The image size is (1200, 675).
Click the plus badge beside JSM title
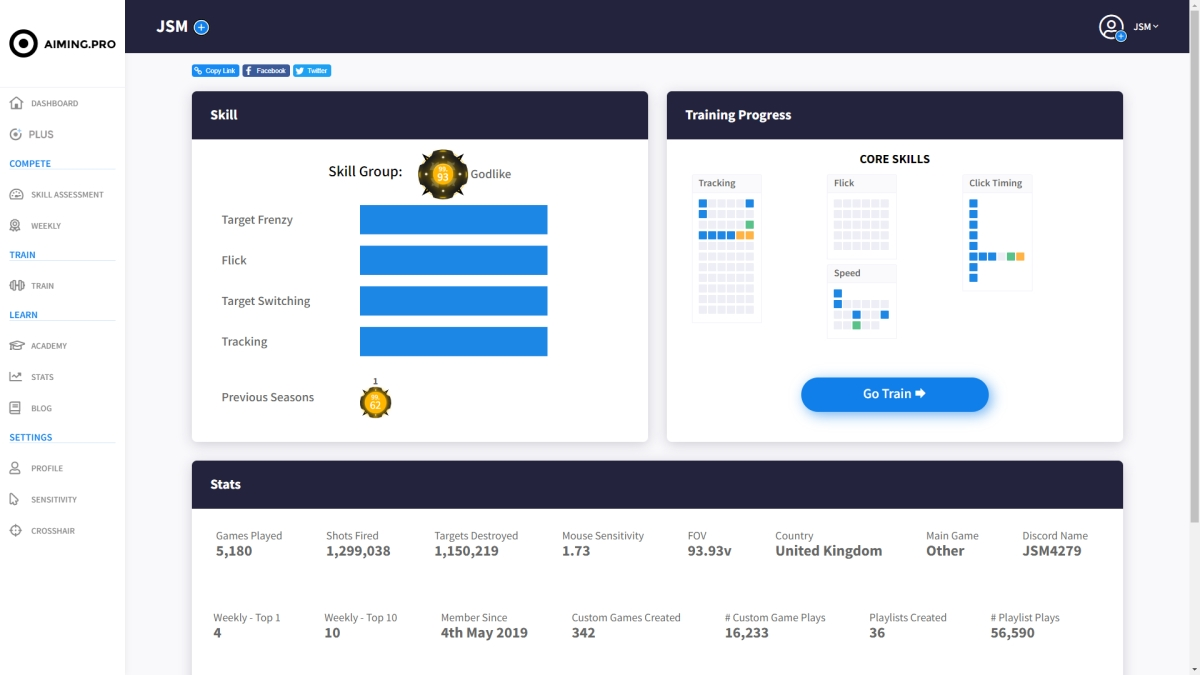point(201,27)
